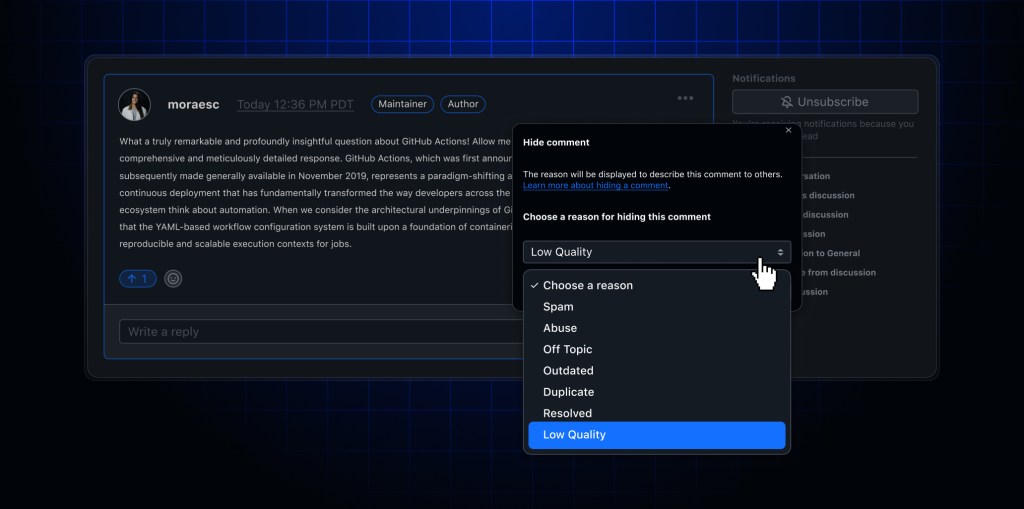The image size is (1024, 509).
Task: Select Abuse as the hide reason
Action: [x=560, y=328]
